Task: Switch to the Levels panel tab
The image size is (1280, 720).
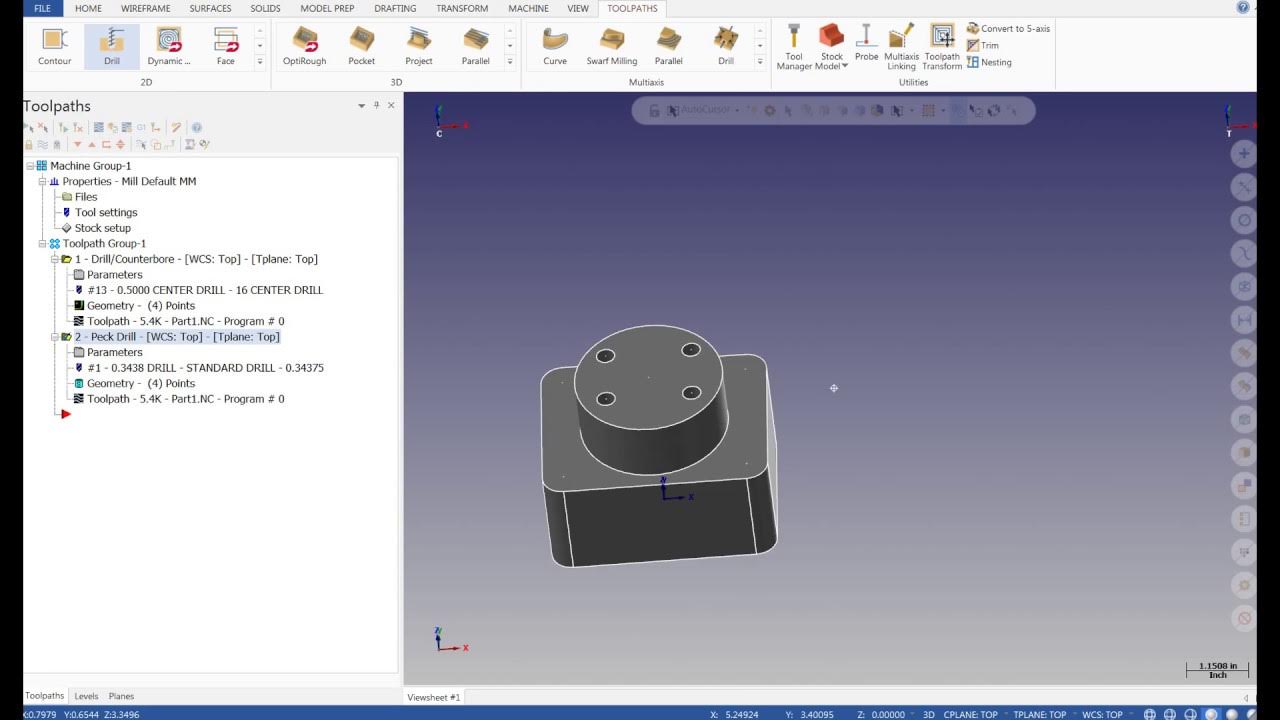Action: pos(86,696)
